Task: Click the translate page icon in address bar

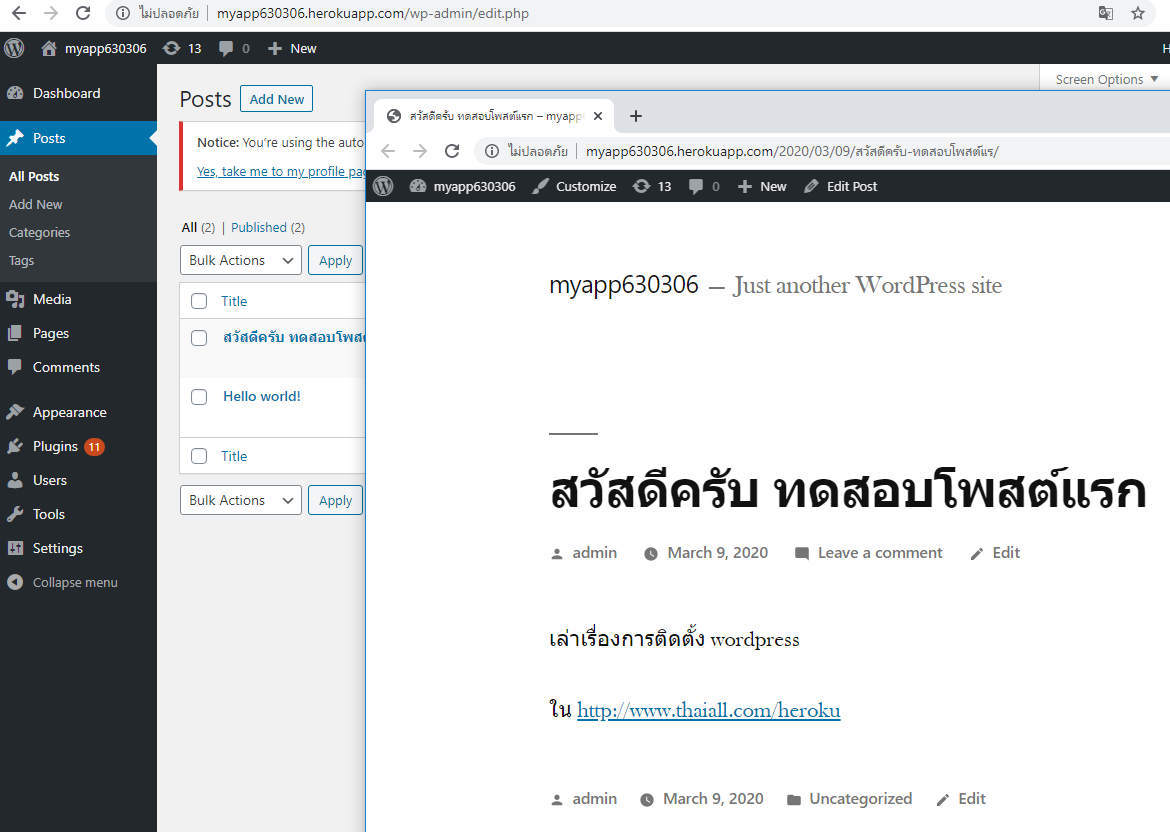Action: coord(1105,14)
